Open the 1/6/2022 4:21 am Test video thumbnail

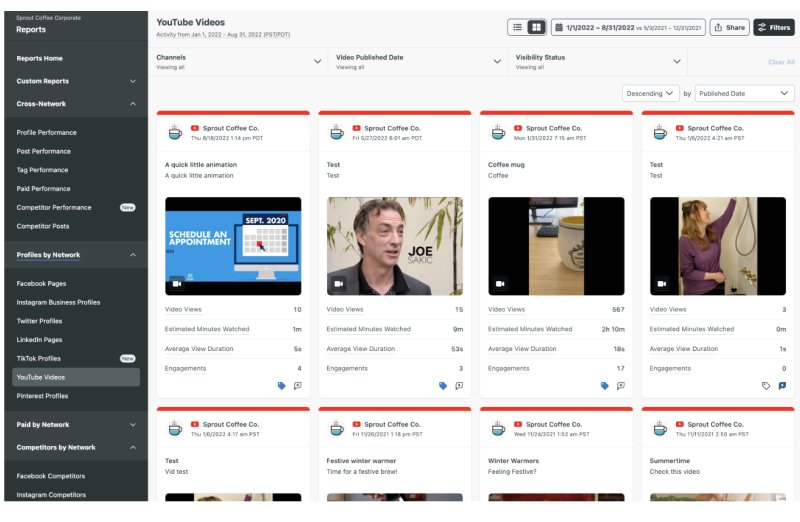point(718,246)
